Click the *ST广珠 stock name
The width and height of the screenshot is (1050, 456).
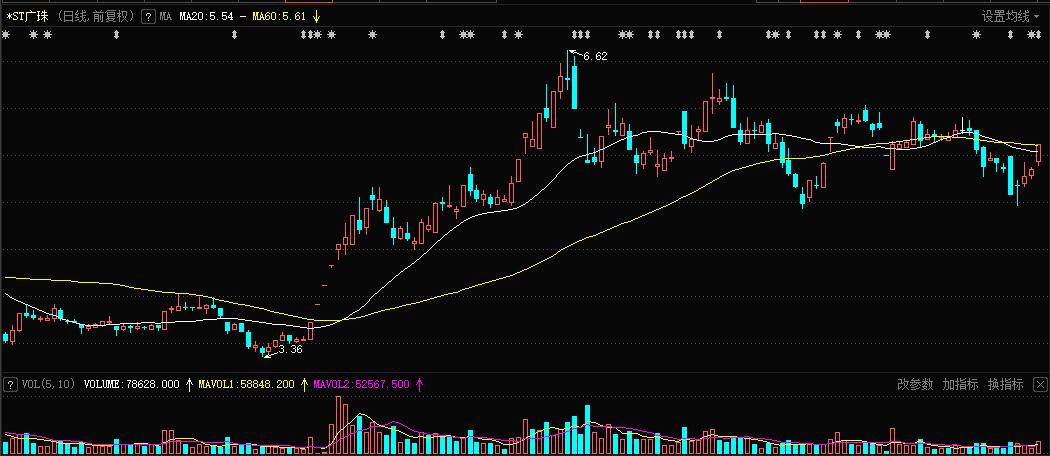click(25, 16)
